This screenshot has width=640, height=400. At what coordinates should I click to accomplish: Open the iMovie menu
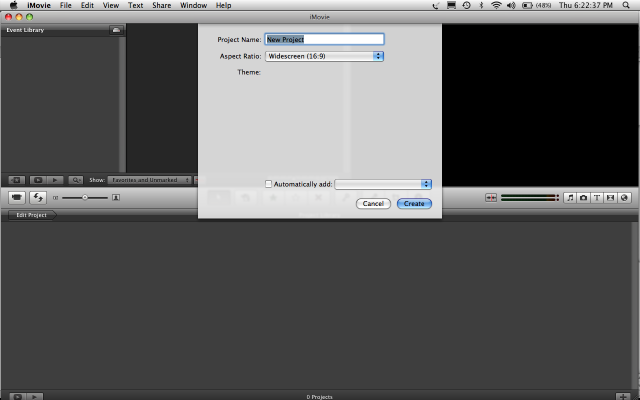pyautogui.click(x=39, y=5)
